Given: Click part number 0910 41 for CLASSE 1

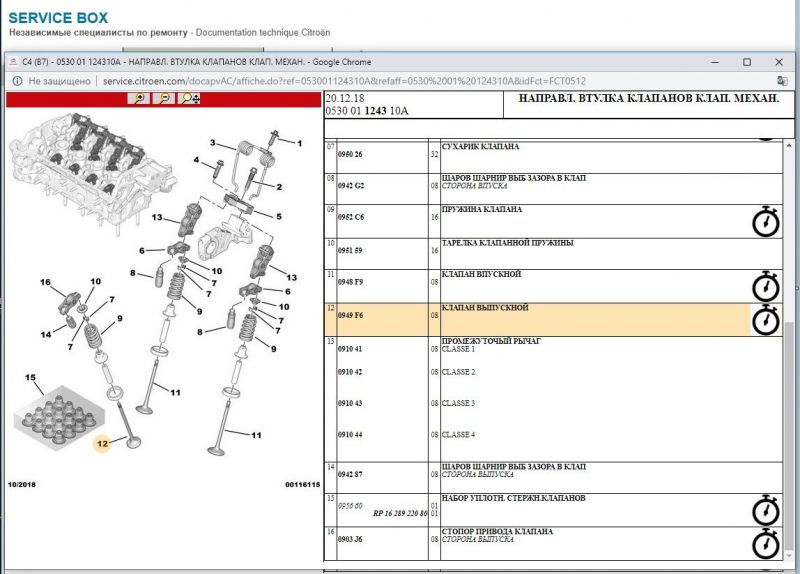Looking at the screenshot, I should [350, 349].
